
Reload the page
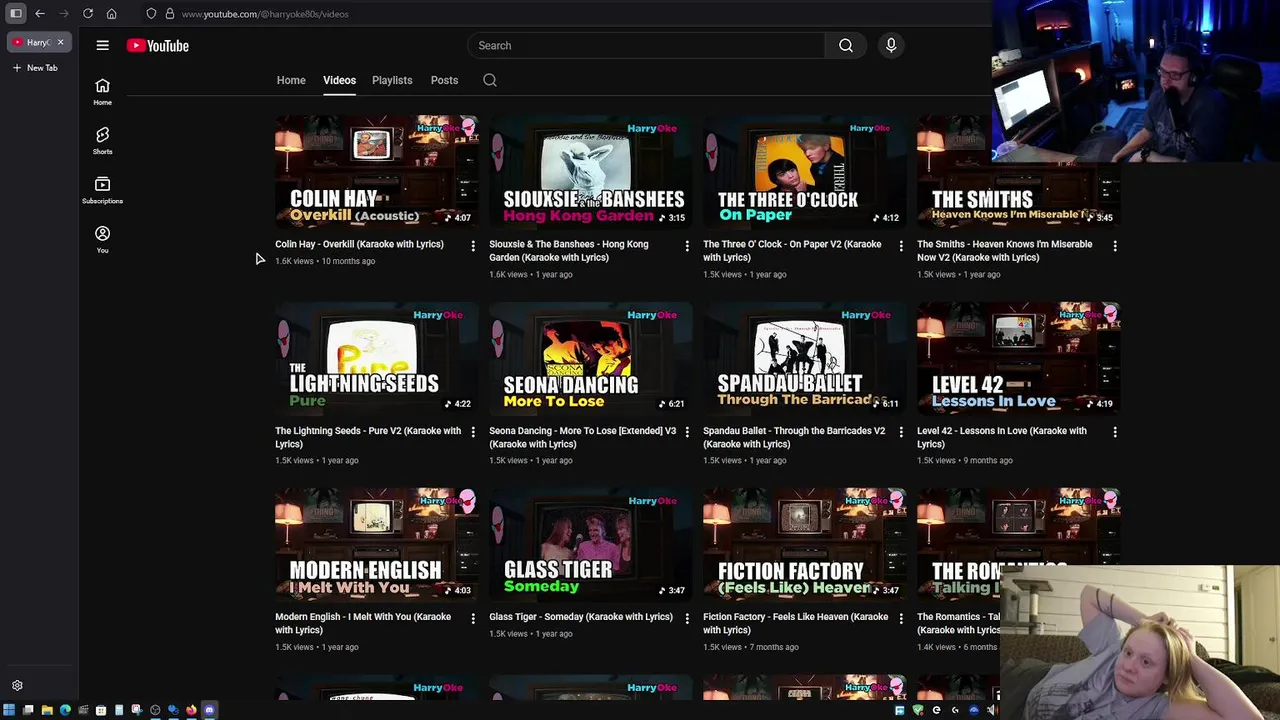click(x=88, y=14)
